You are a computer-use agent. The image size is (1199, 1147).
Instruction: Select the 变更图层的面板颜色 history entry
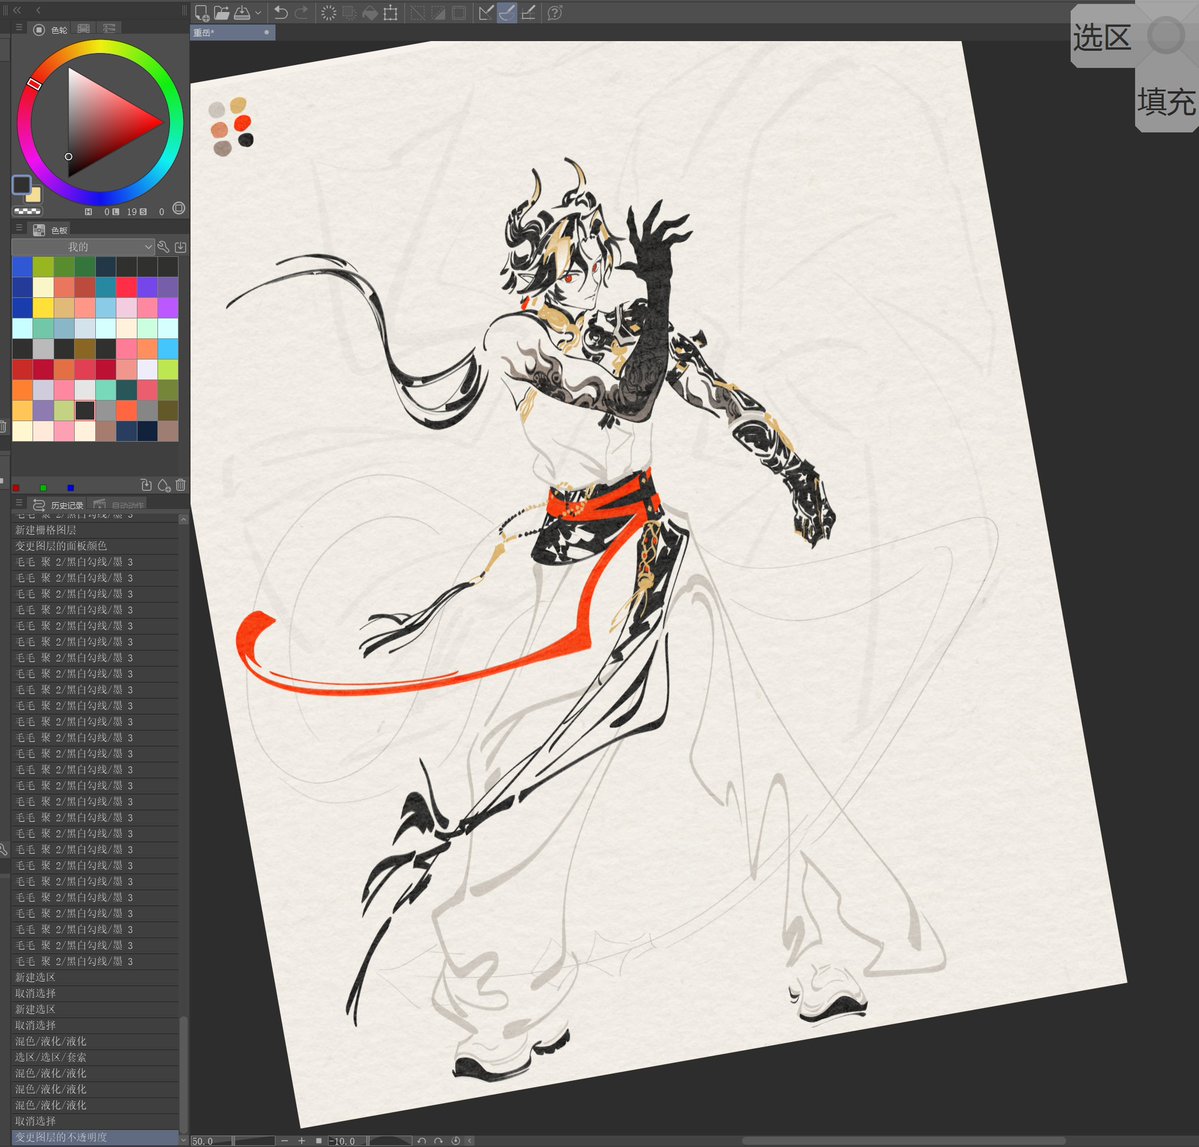coord(96,546)
